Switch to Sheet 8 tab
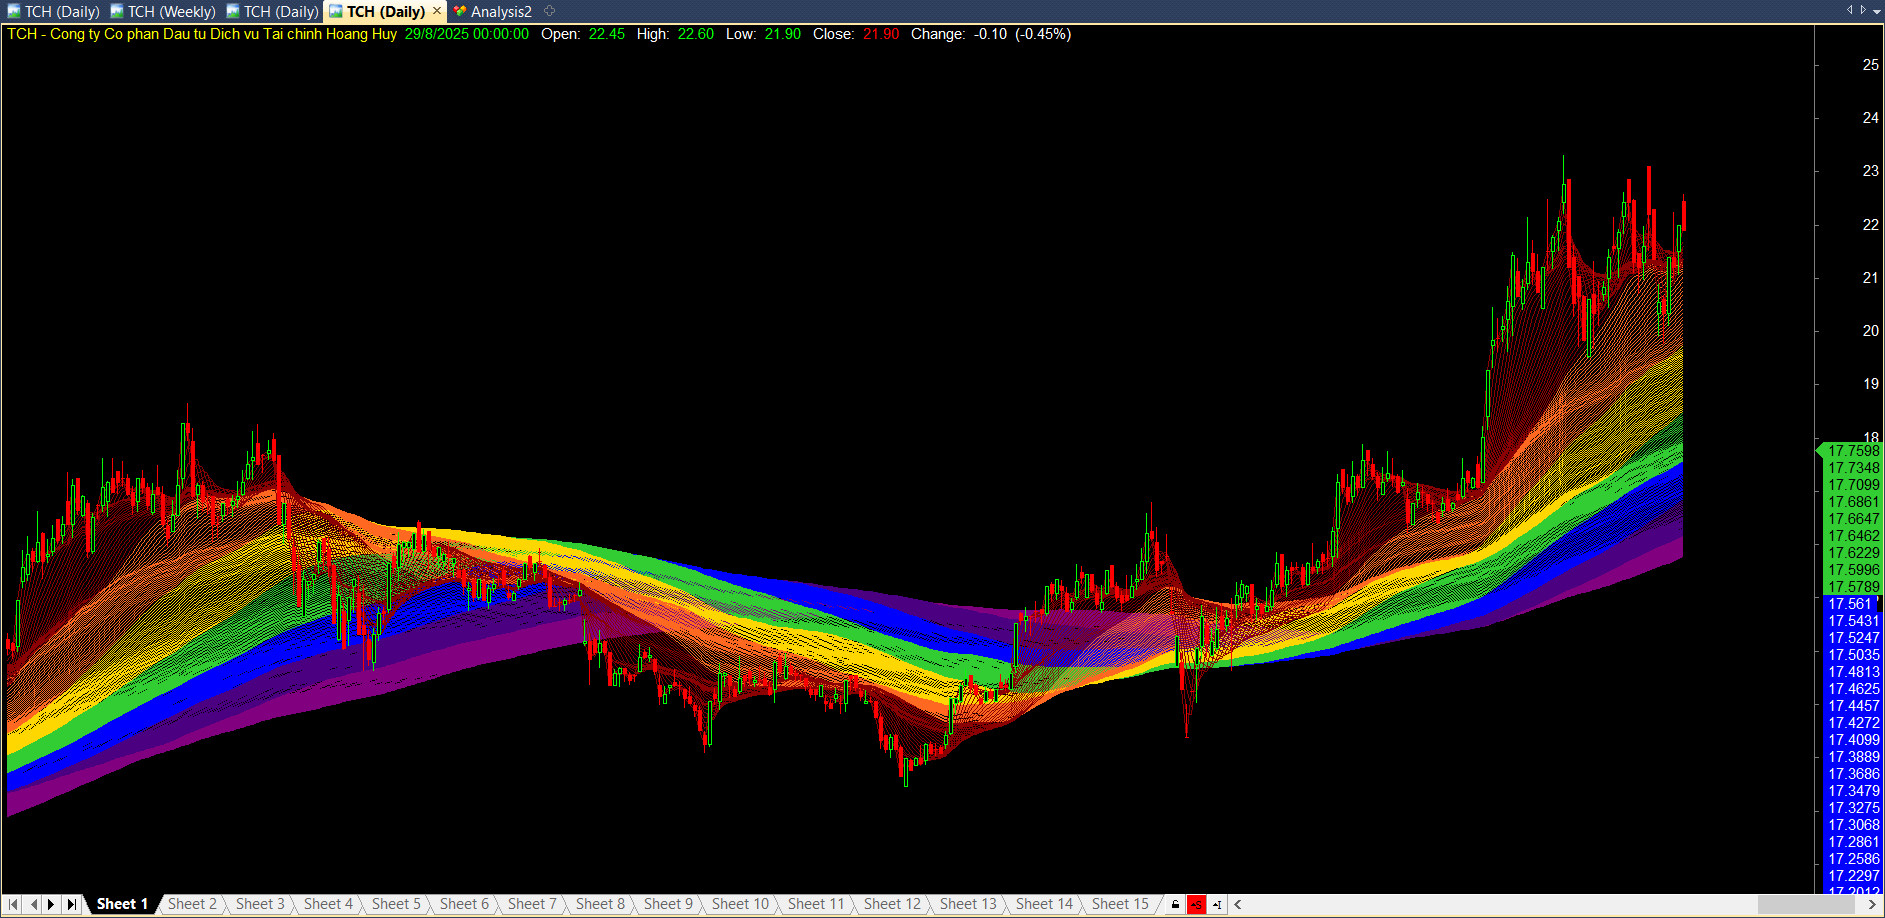 tap(599, 904)
